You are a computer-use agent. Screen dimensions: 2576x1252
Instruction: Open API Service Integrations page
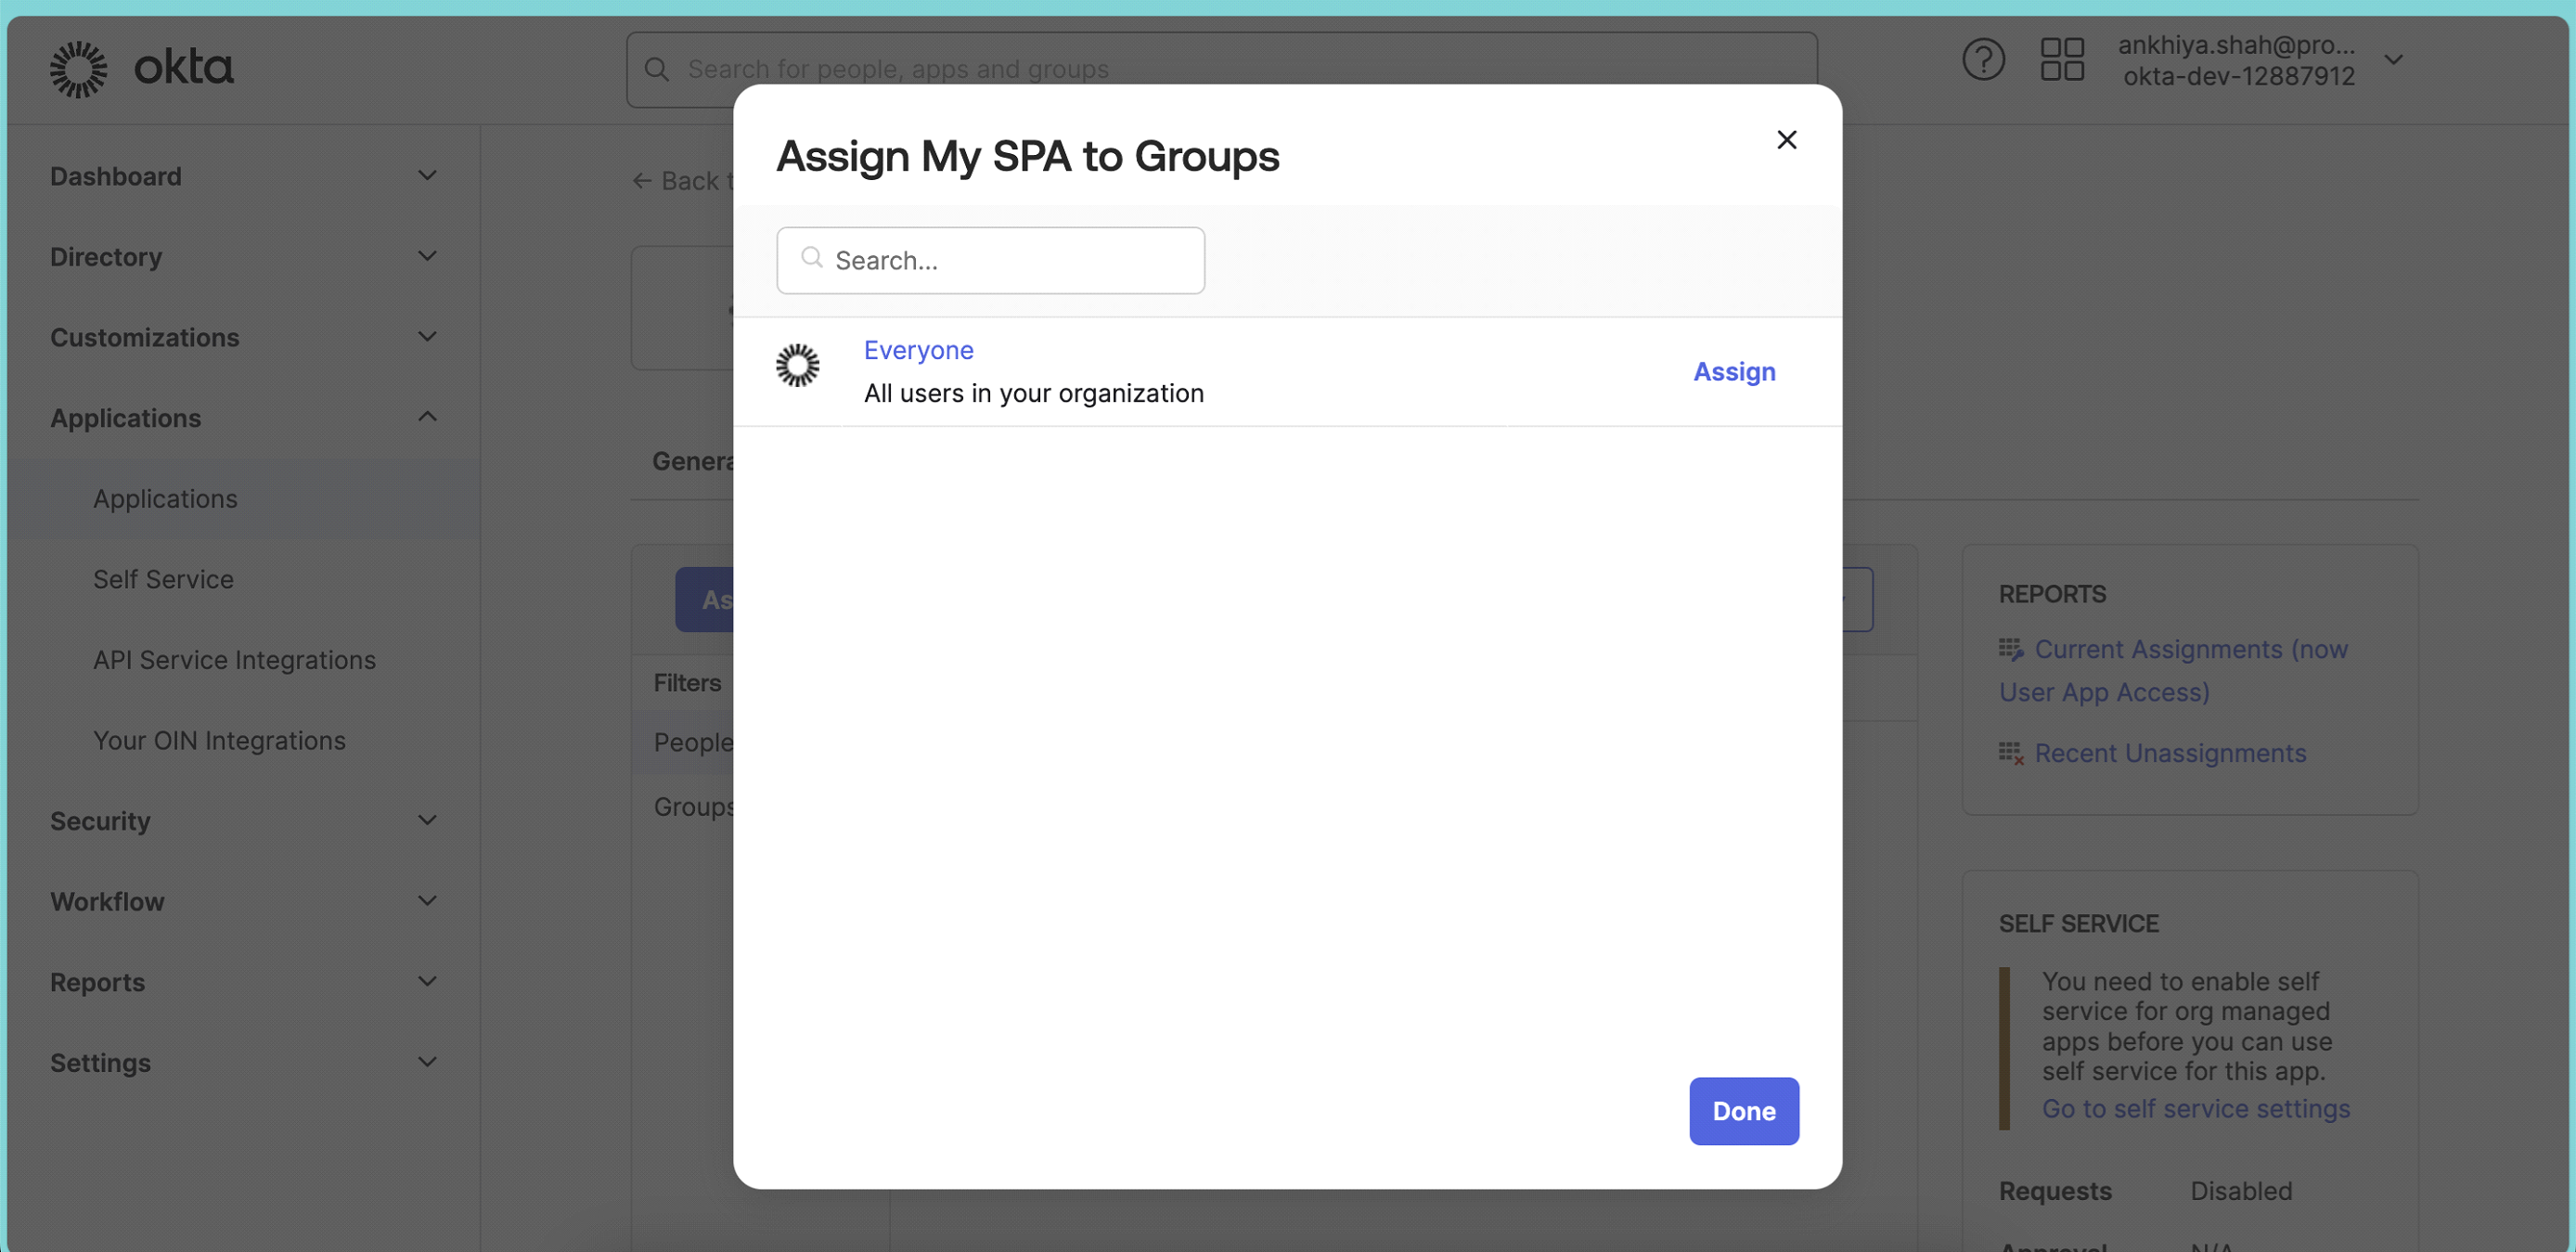(x=234, y=659)
